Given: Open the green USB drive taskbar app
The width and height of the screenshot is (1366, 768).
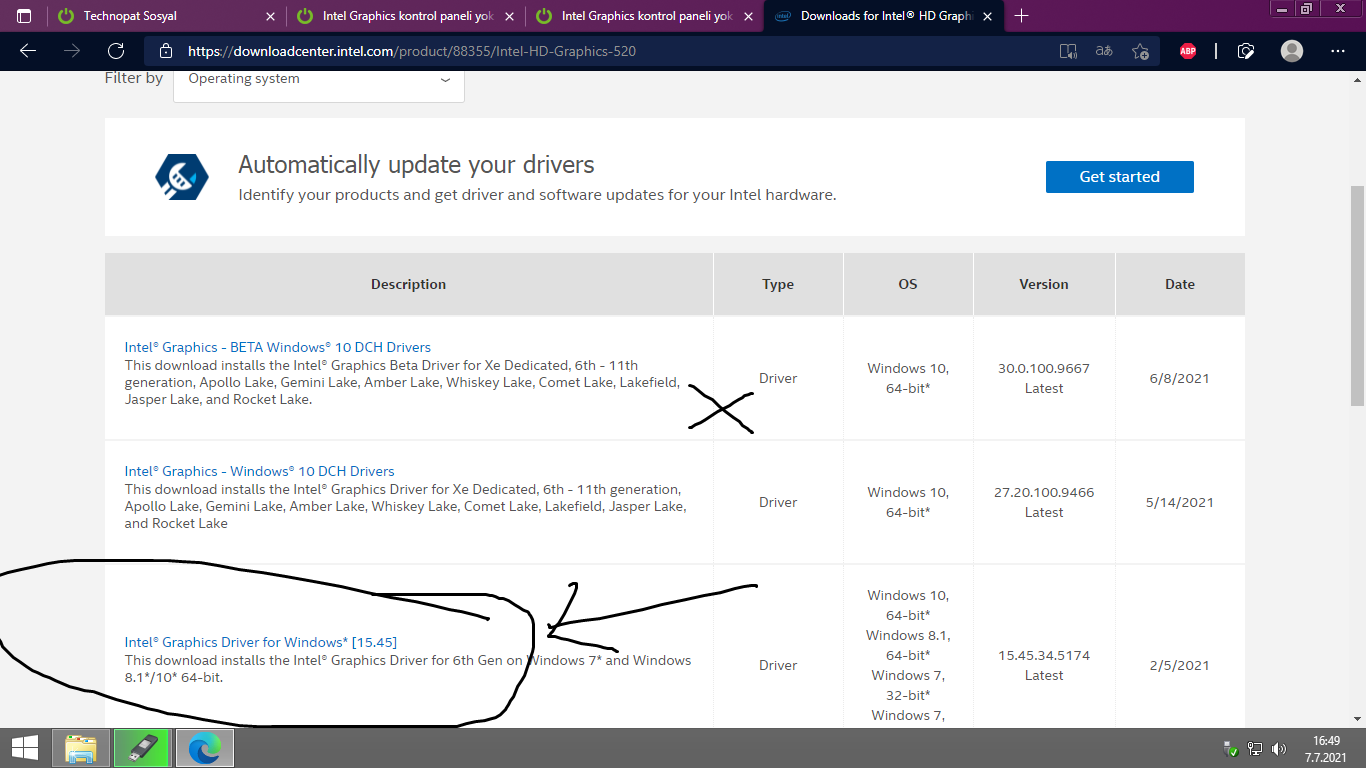Looking at the screenshot, I should [x=142, y=748].
